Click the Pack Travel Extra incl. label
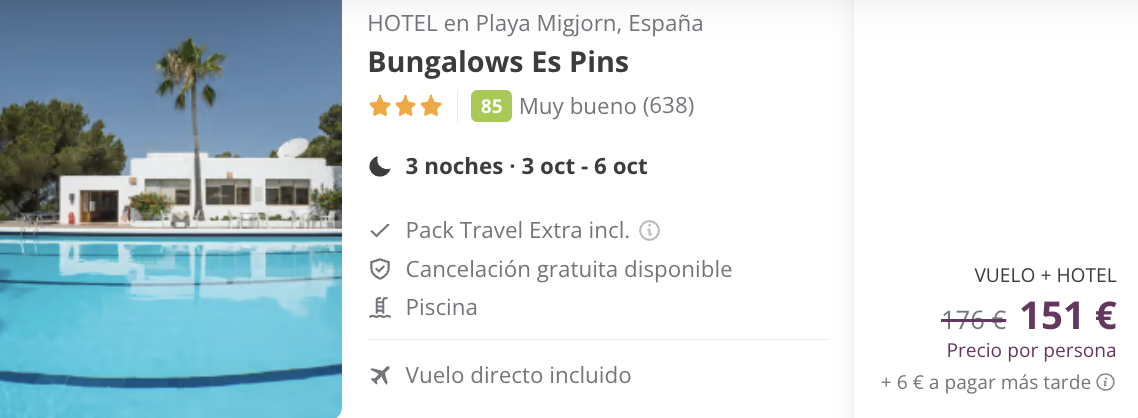This screenshot has height=418, width=1138. 517,231
